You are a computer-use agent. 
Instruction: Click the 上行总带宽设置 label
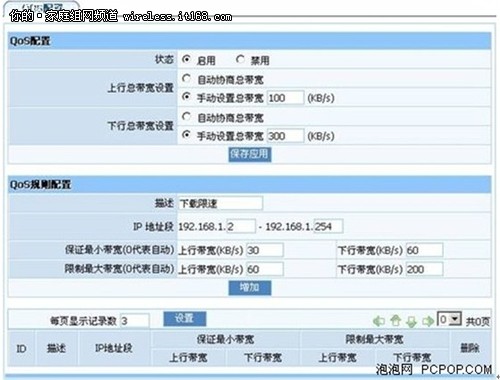[140, 88]
